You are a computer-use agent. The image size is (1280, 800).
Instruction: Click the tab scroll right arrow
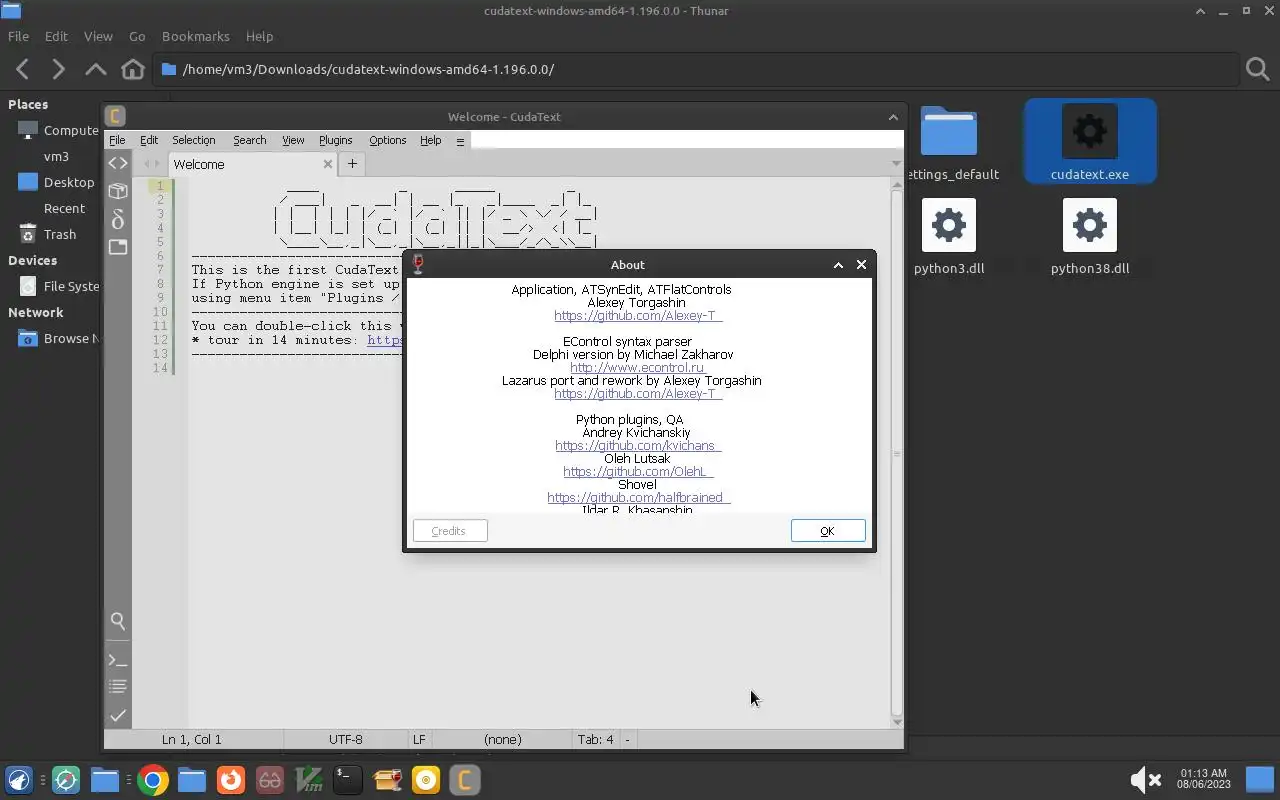[x=155, y=164]
